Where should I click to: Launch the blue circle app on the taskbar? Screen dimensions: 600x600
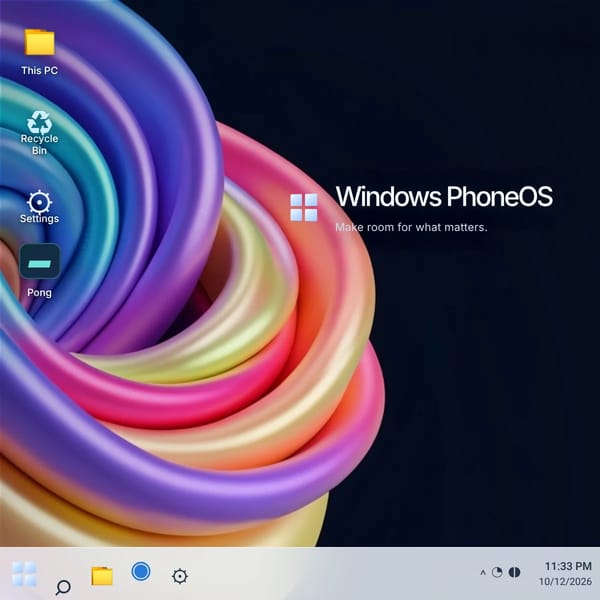click(x=141, y=572)
